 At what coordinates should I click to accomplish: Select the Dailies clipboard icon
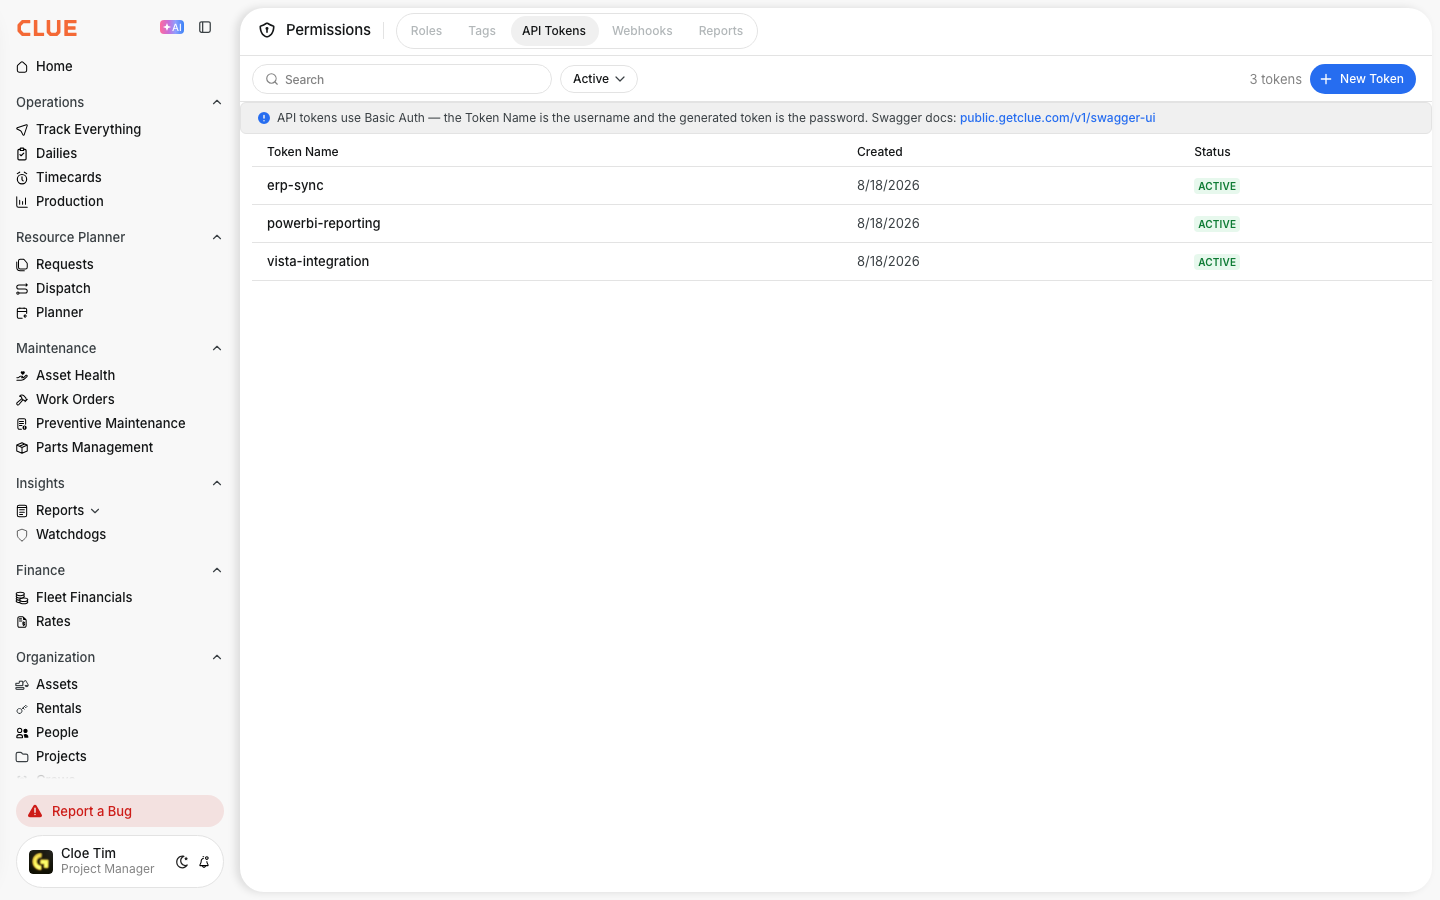coord(22,154)
